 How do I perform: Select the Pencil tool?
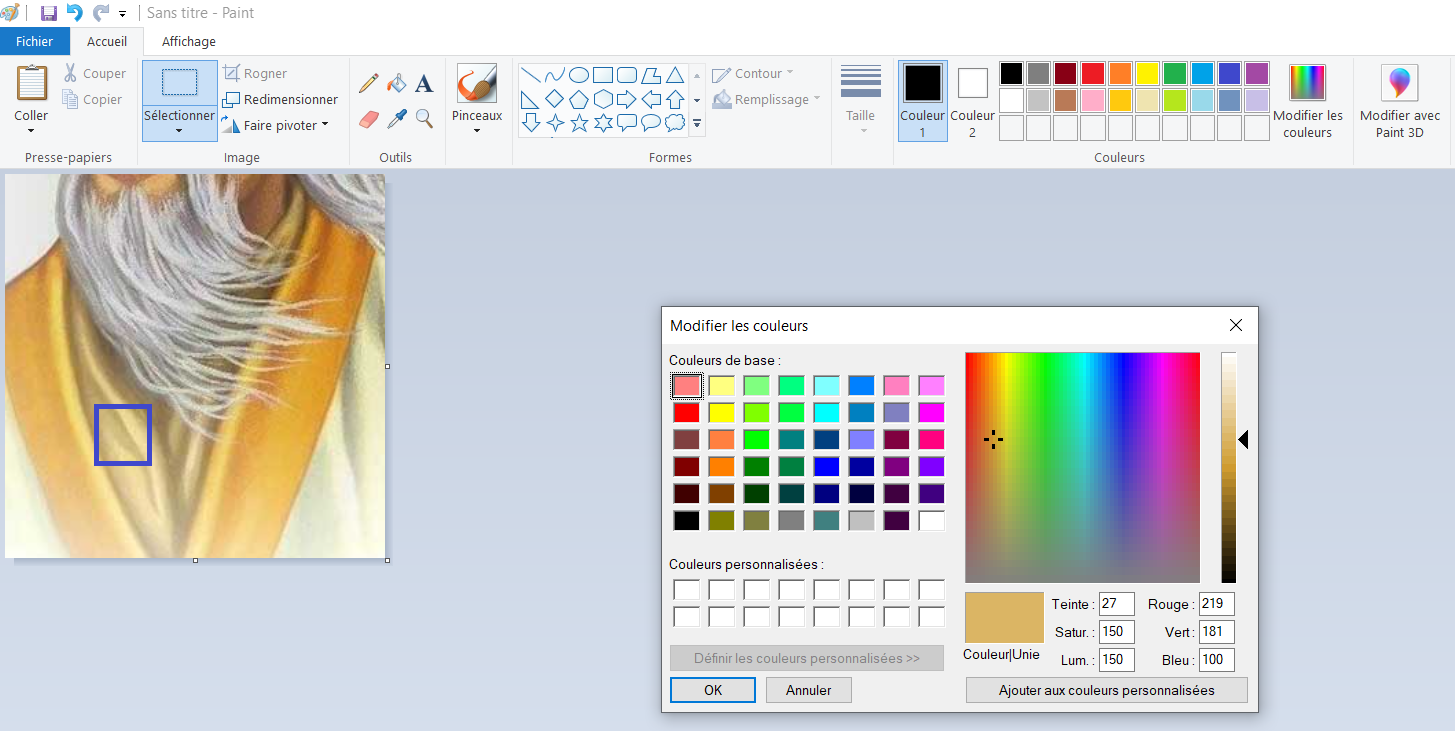368,83
